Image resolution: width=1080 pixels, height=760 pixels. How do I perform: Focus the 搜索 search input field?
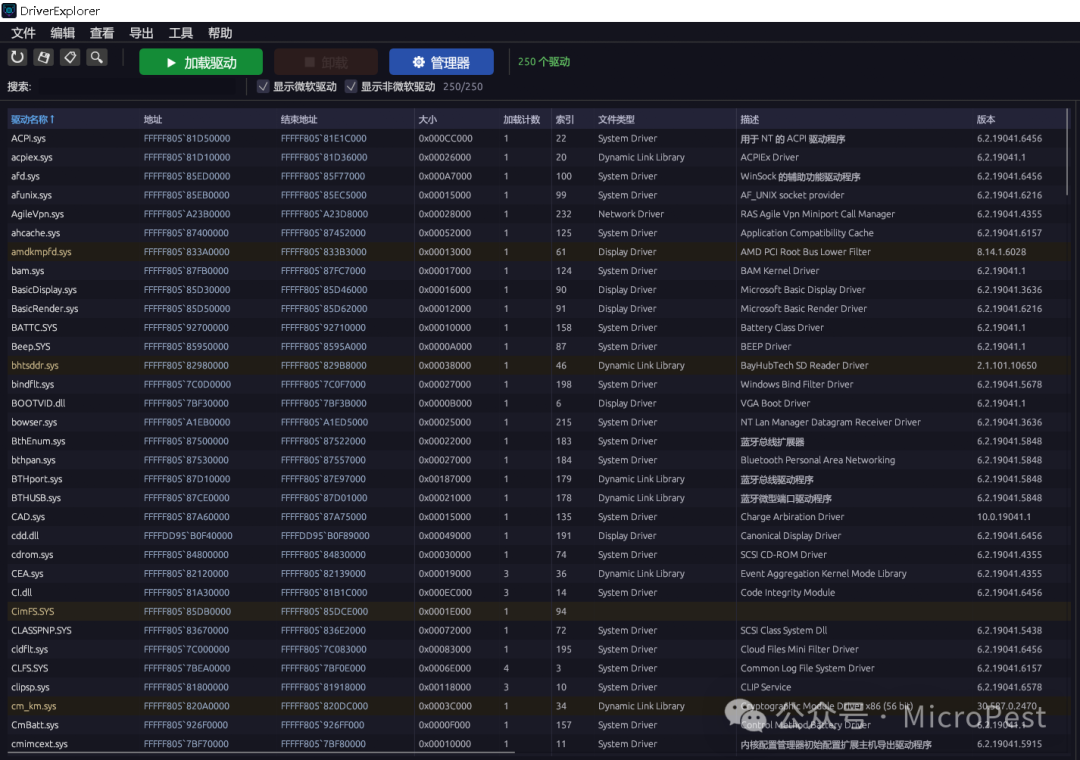pyautogui.click(x=140, y=87)
